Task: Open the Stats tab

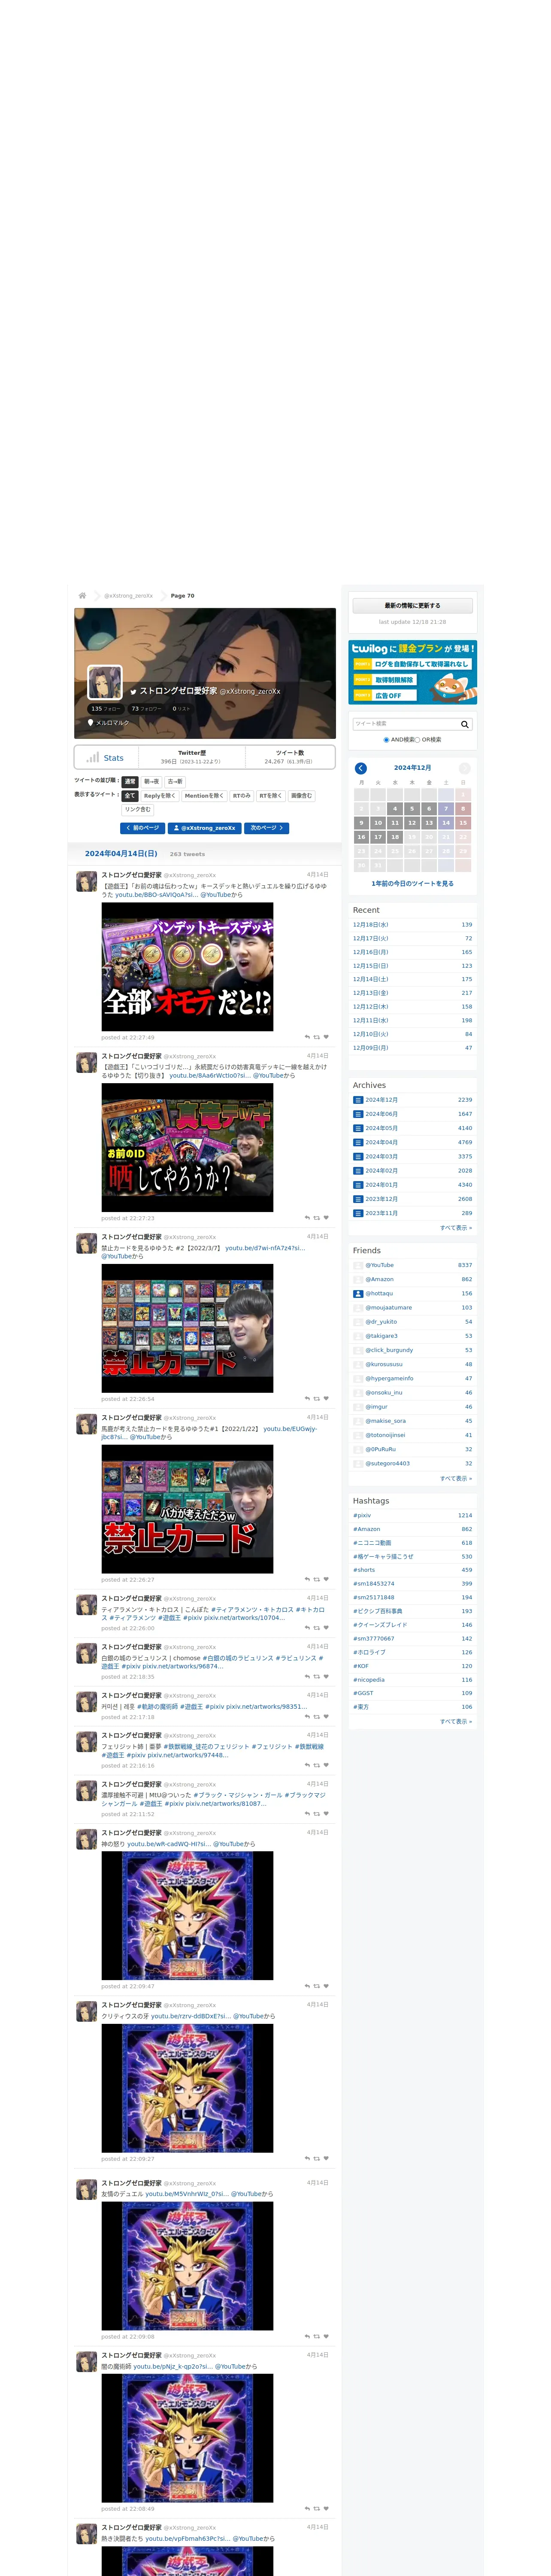Action: coord(106,757)
